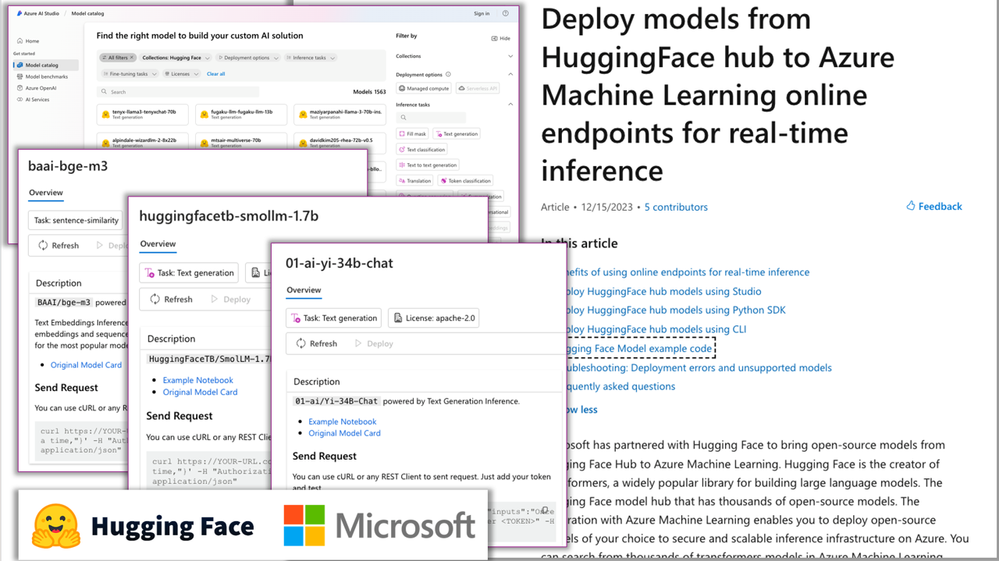
Task: Open Original Model Card in smollm window
Action: (200, 392)
